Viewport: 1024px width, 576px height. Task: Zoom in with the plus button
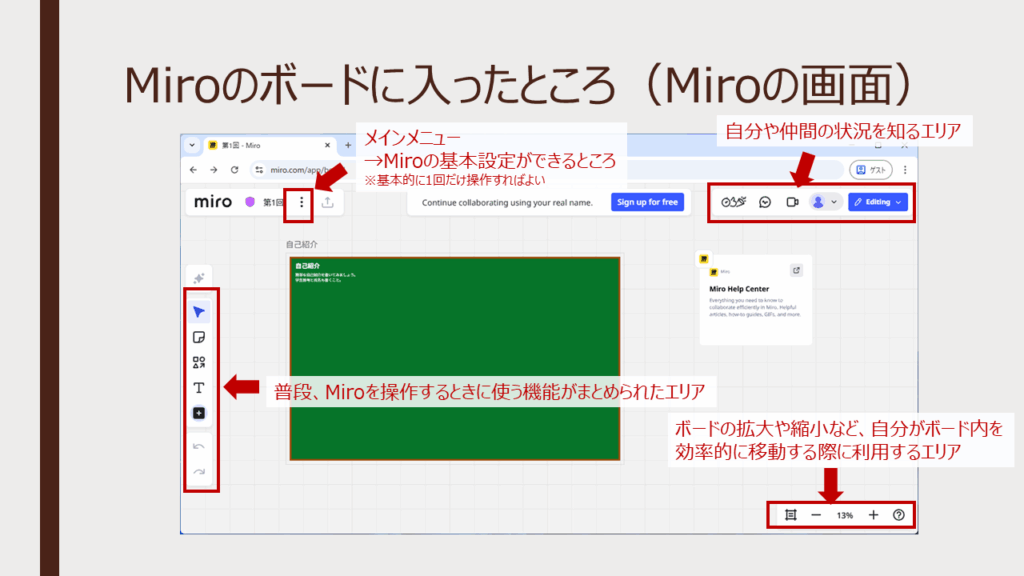[873, 515]
